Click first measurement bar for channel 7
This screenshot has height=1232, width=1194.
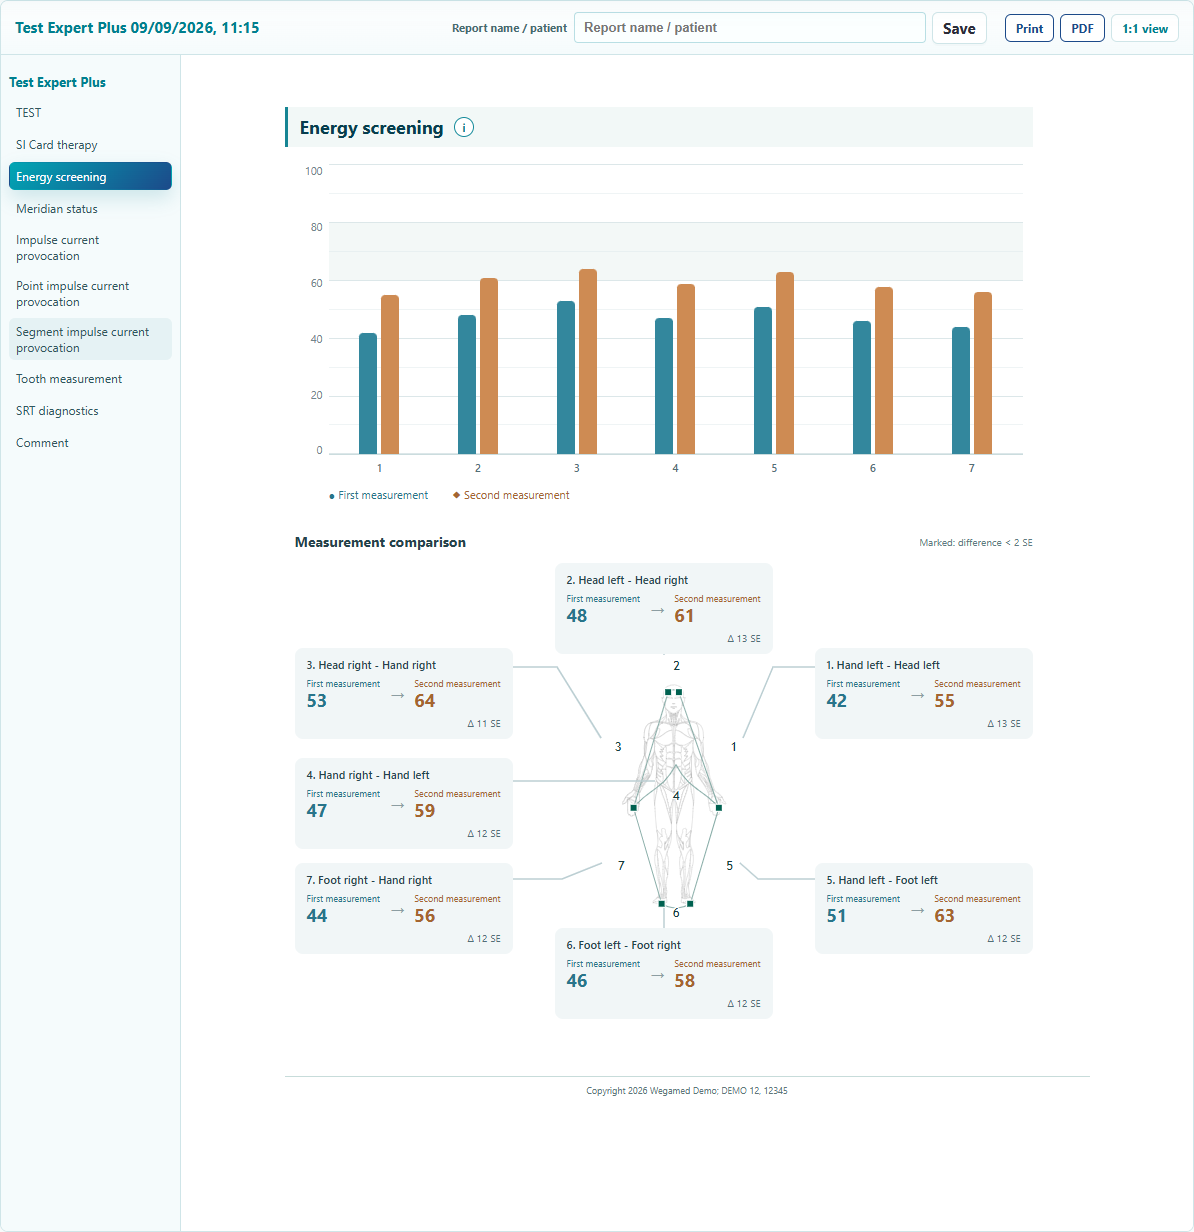(961, 391)
